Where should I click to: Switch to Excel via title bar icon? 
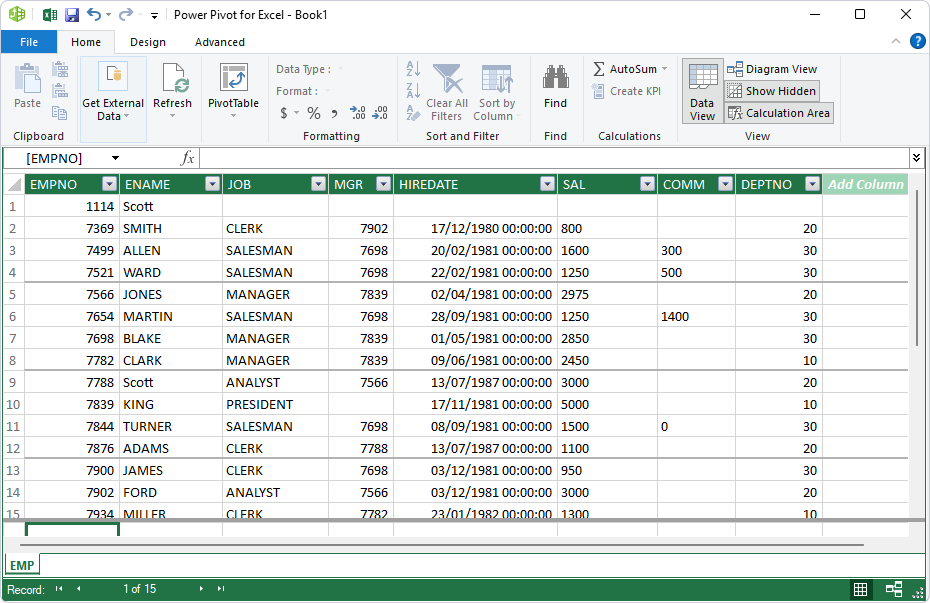[x=50, y=15]
